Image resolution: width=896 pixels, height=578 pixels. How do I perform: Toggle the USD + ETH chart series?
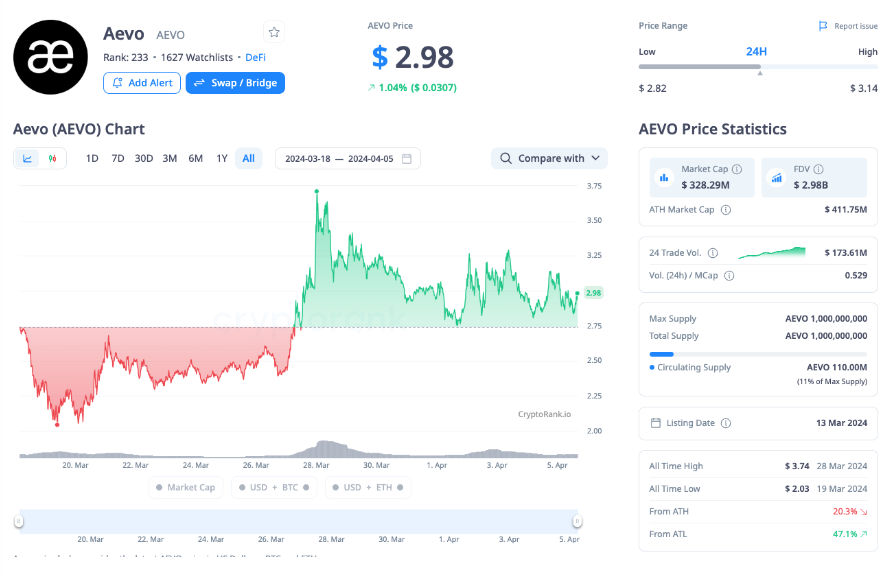point(368,487)
